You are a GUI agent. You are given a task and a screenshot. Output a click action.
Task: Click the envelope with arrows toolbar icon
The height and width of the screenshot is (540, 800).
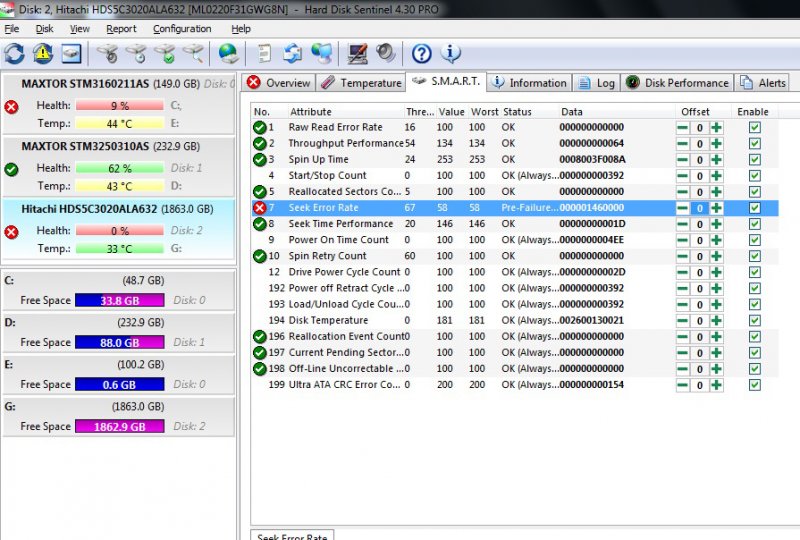coord(292,53)
